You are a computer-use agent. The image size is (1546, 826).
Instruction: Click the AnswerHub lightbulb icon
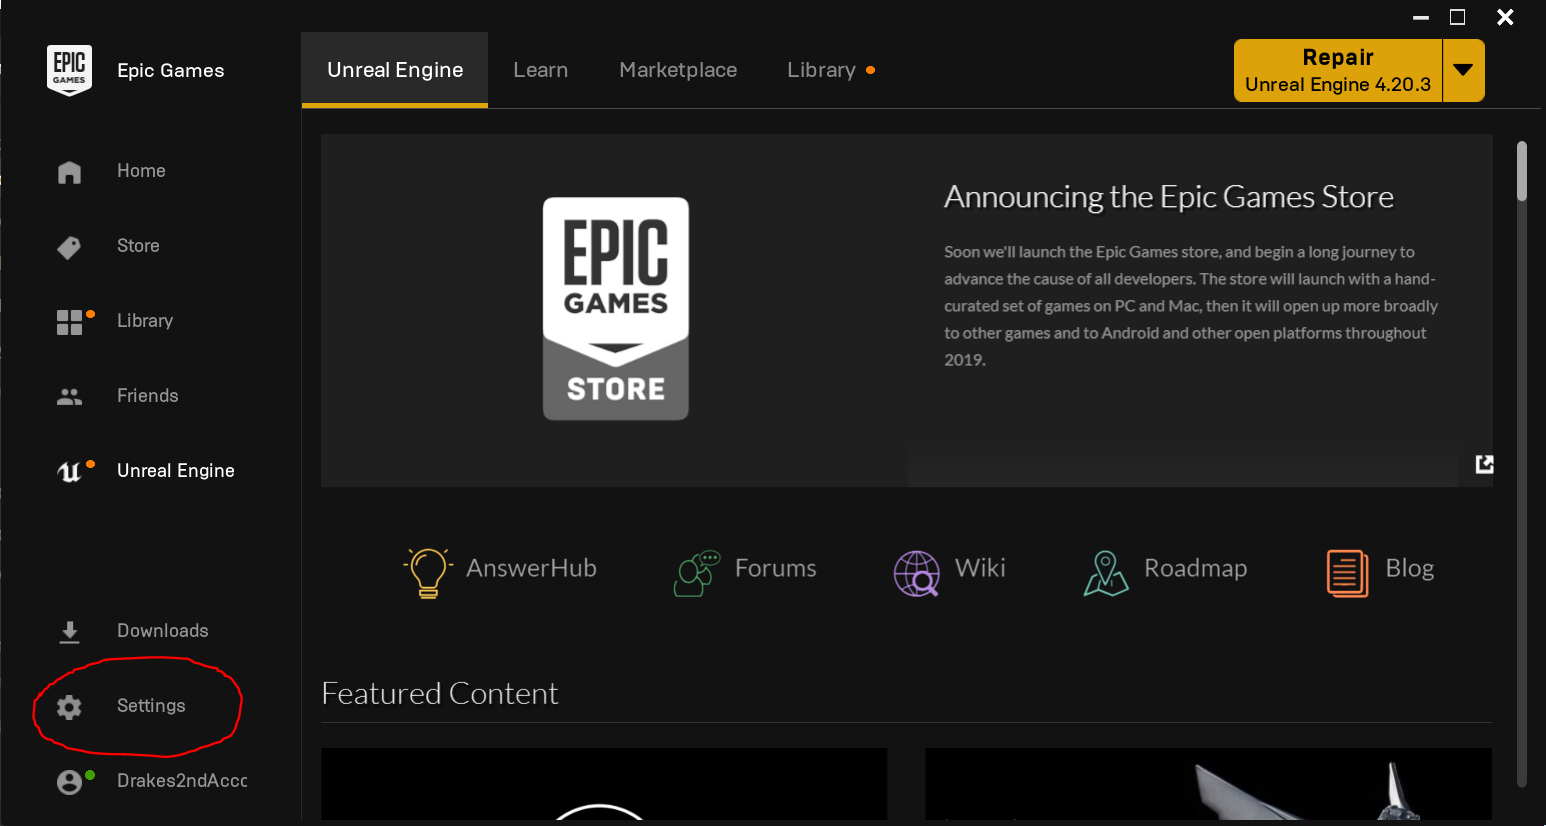click(428, 572)
